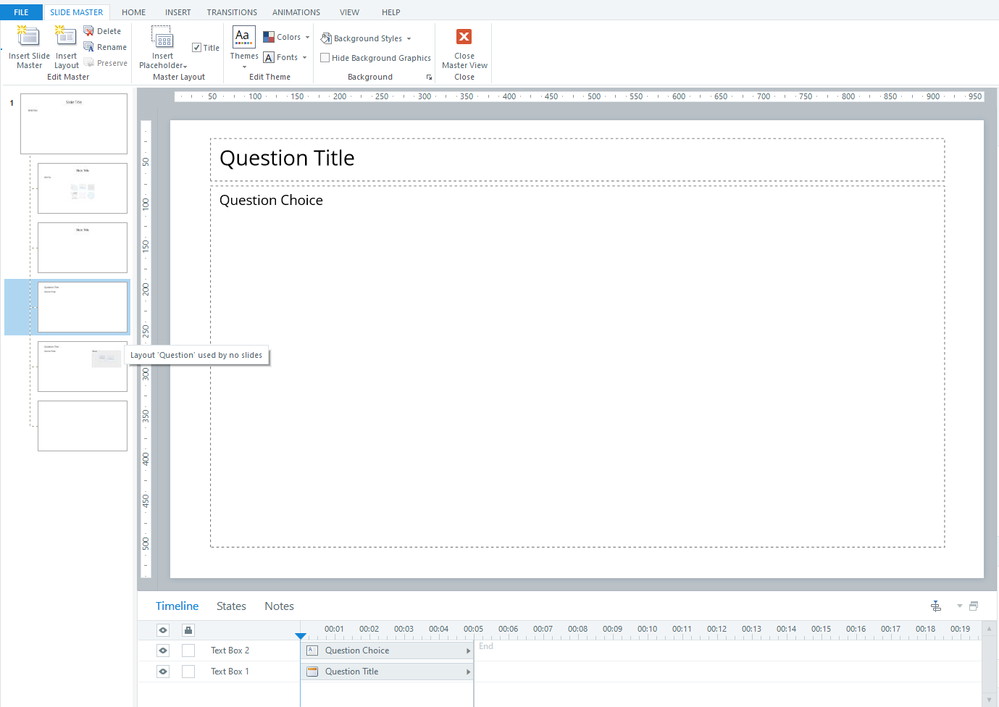999x707 pixels.
Task: Open the Insert Placeholder tool
Action: pyautogui.click(x=162, y=39)
